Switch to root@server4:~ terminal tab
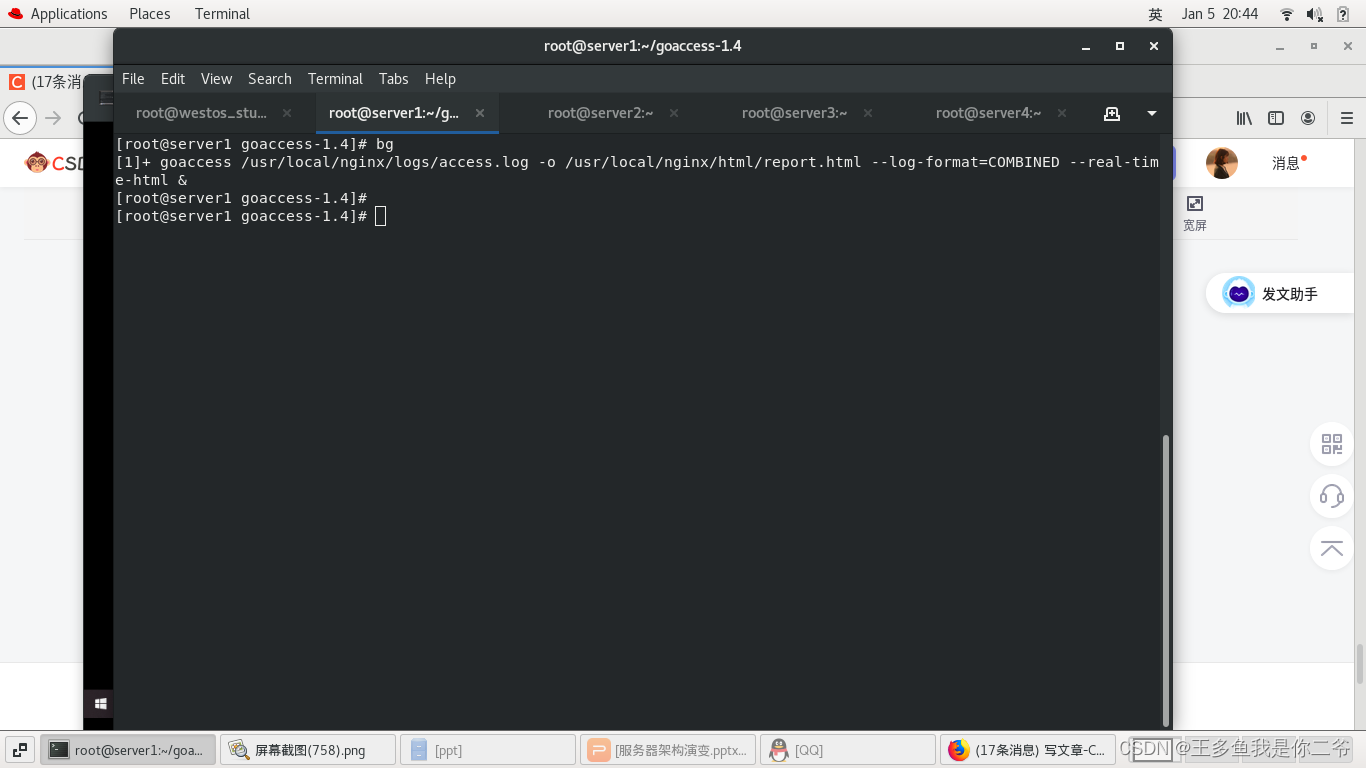The height and width of the screenshot is (768, 1366). [x=988, y=113]
